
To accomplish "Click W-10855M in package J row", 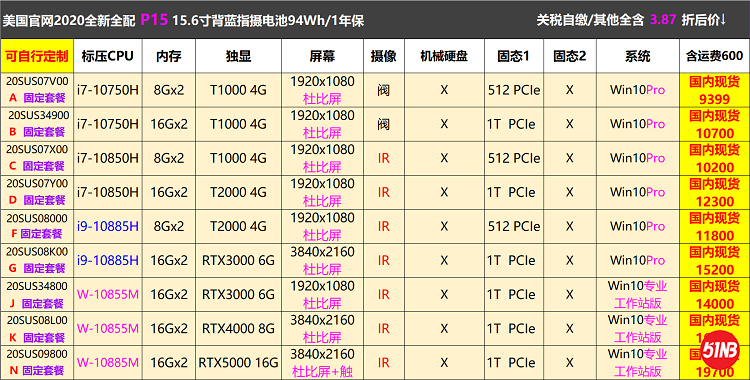I will [x=108, y=294].
